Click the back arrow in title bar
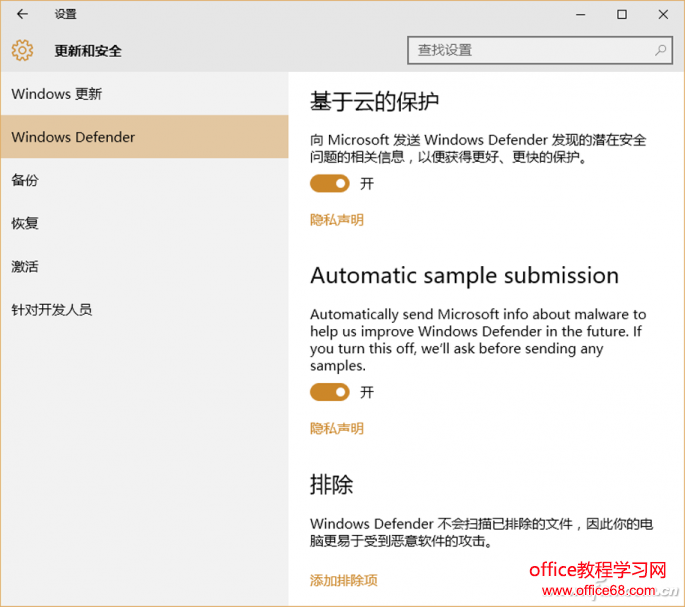The height and width of the screenshot is (607, 685). coord(22,15)
